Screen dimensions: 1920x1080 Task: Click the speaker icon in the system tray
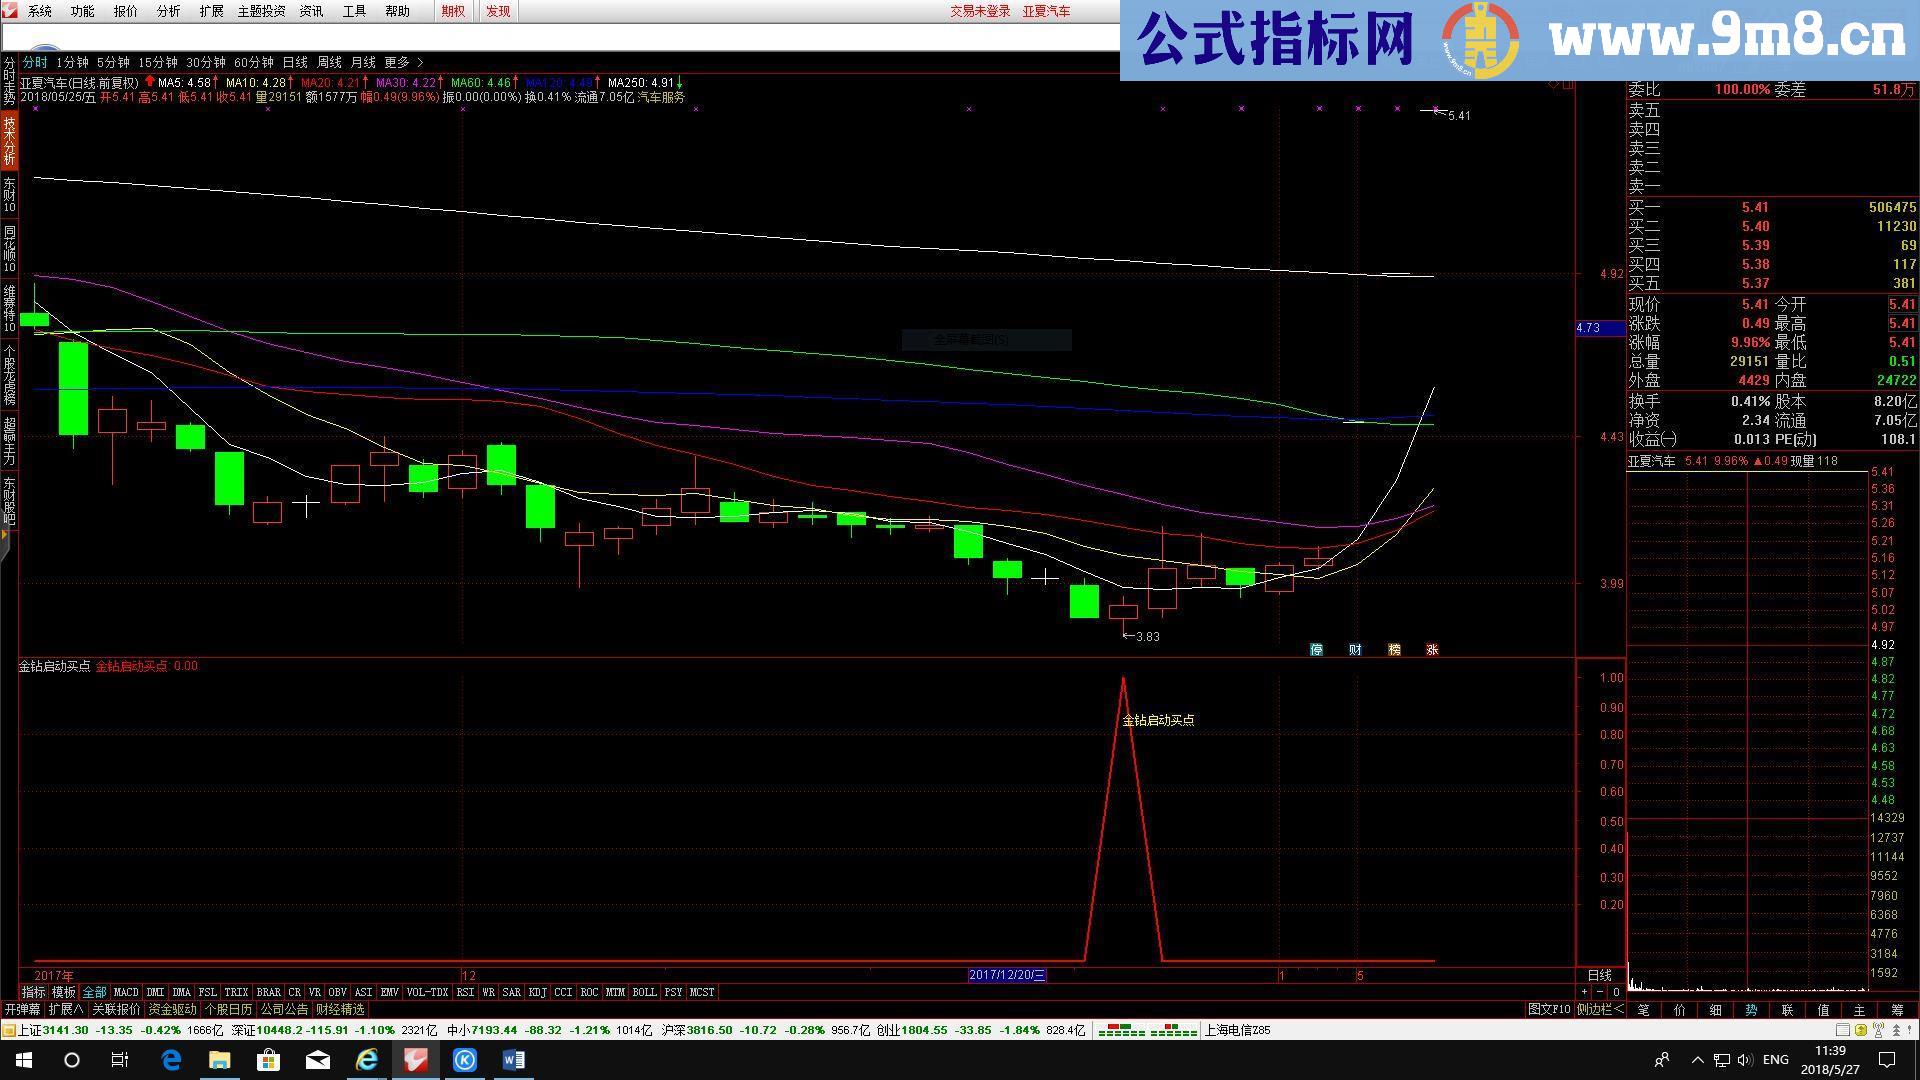pos(1745,1060)
